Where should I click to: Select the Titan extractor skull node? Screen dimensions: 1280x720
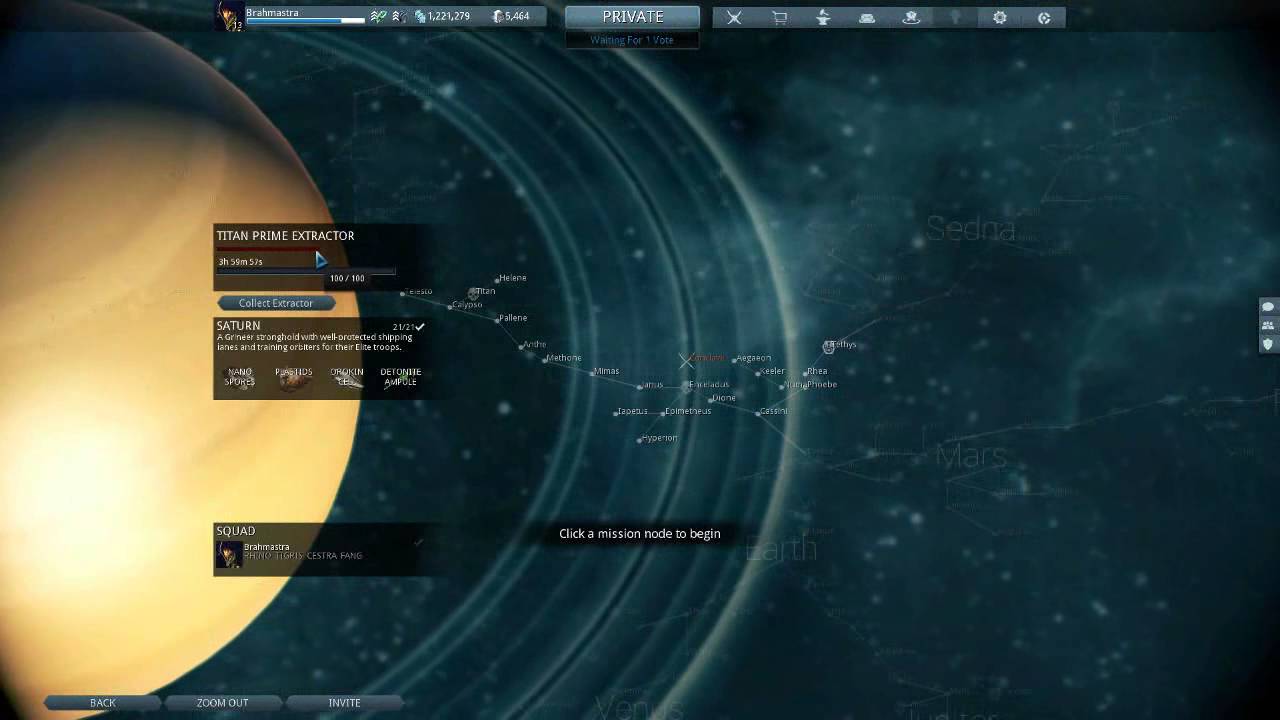pyautogui.click(x=473, y=294)
